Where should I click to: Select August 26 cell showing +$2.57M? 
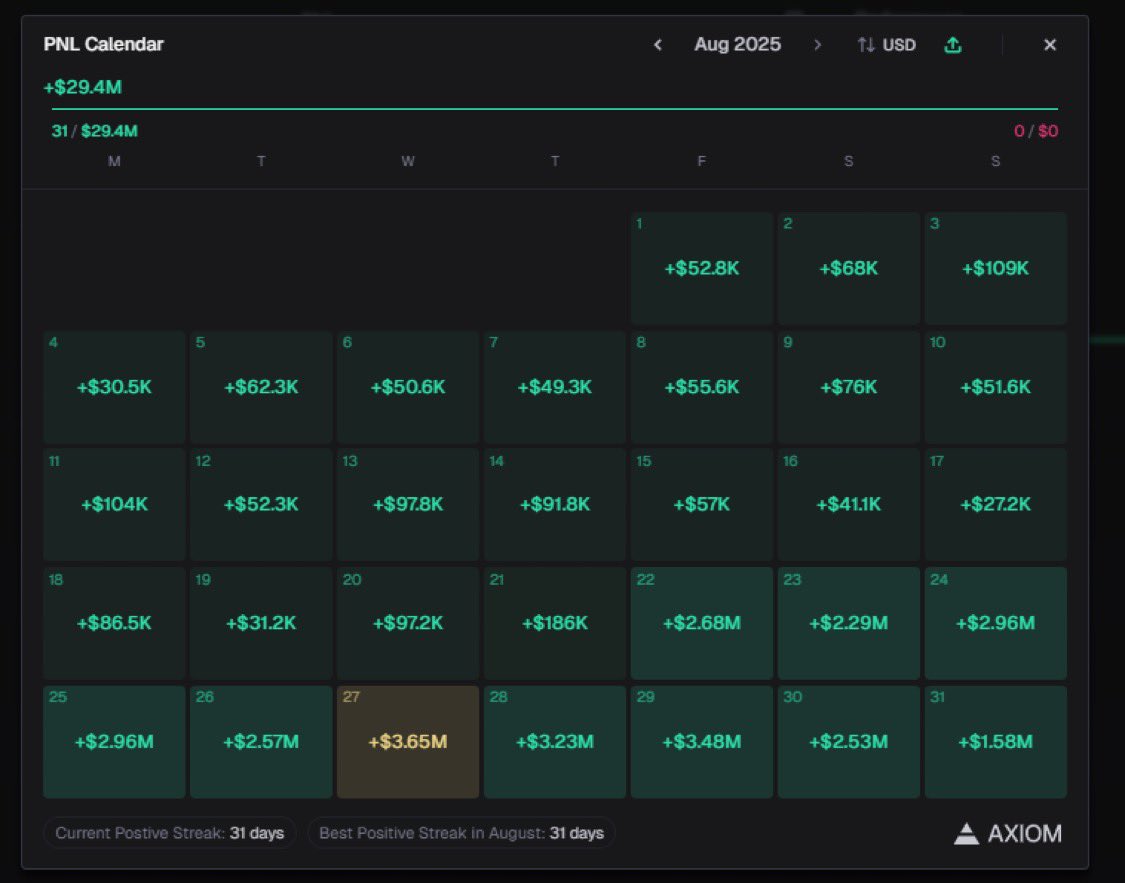pyautogui.click(x=261, y=742)
